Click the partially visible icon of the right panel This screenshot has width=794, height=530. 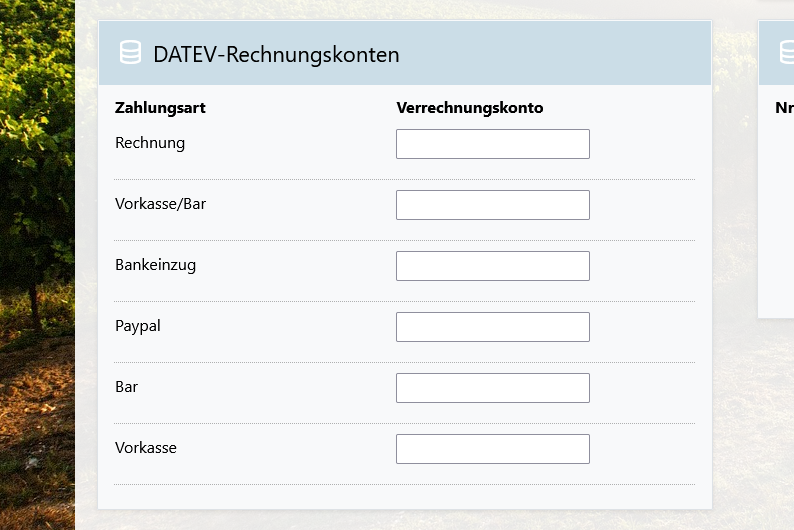pos(788,54)
